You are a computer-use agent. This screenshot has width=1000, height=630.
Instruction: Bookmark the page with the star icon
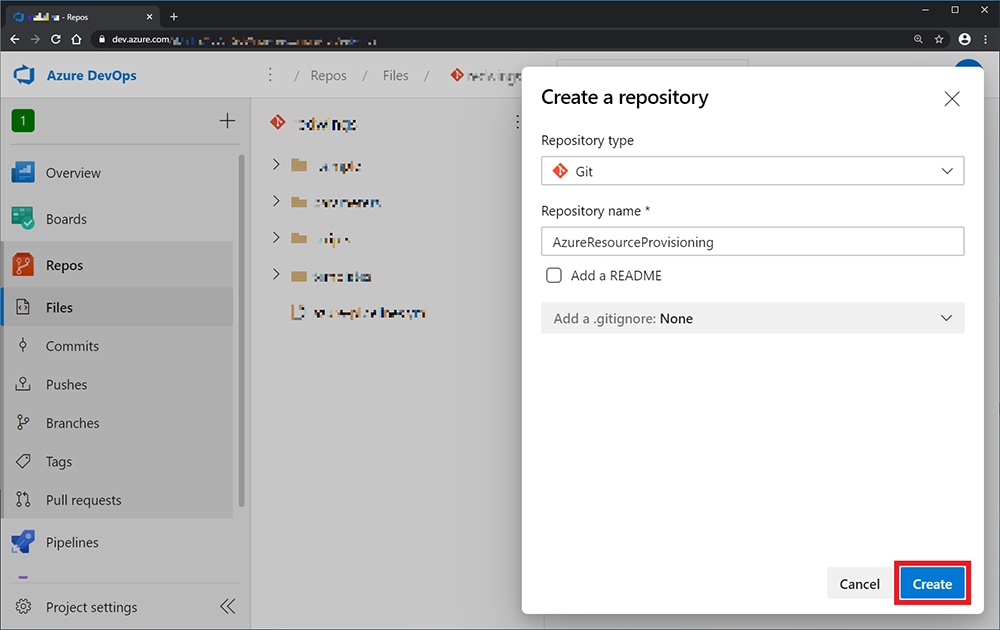click(939, 40)
